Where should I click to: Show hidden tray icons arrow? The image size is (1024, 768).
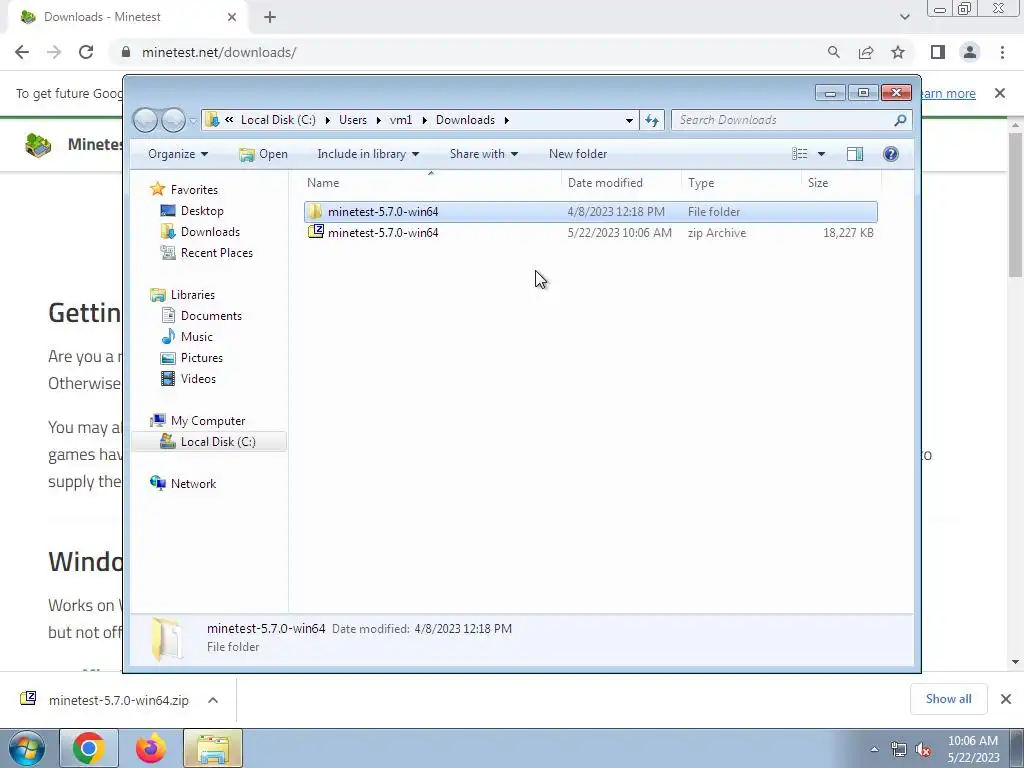(874, 750)
